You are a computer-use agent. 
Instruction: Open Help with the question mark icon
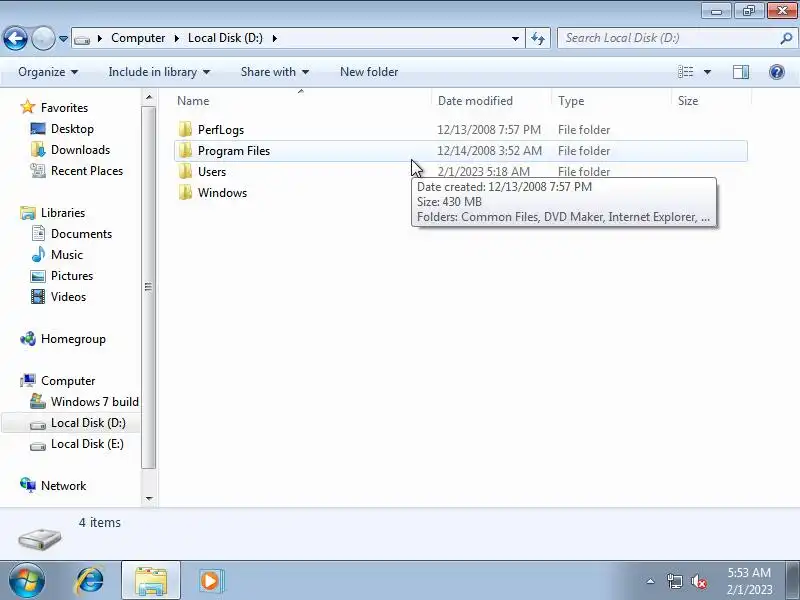777,72
